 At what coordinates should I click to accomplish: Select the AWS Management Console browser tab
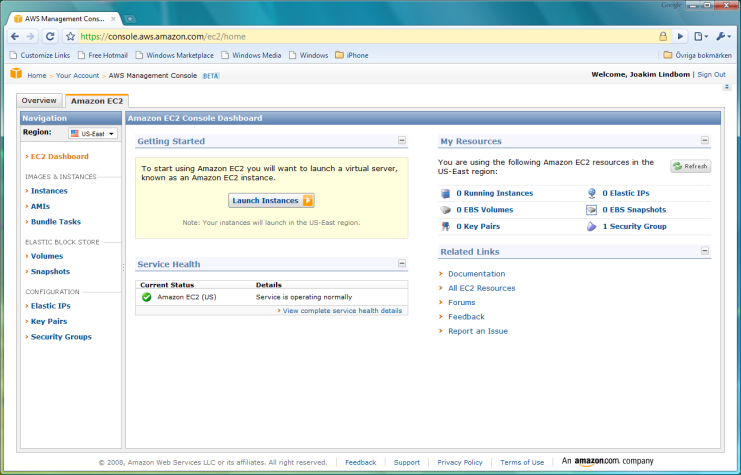(x=65, y=19)
